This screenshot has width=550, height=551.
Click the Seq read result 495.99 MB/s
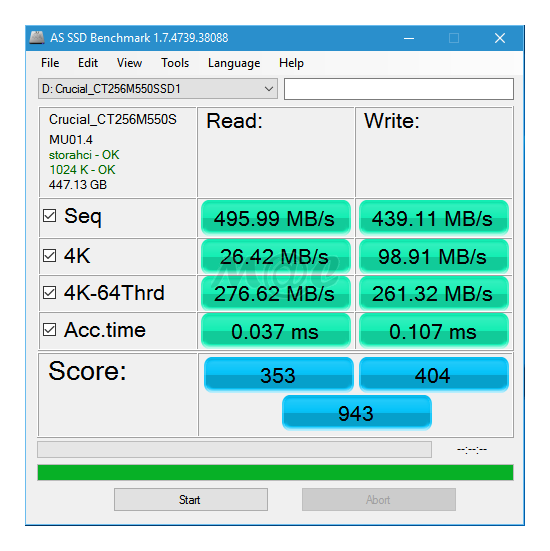[x=276, y=218]
